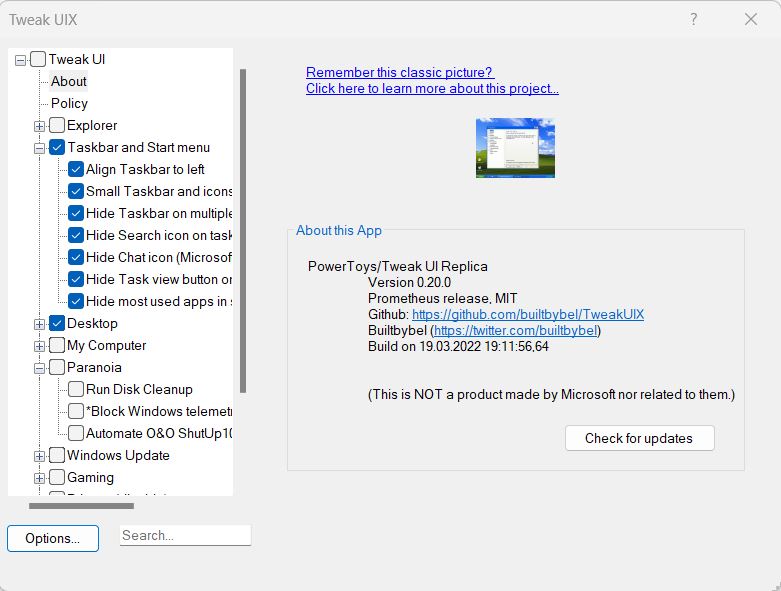Check the Paranoia category checkbox
This screenshot has width=781, height=591.
tap(57, 367)
